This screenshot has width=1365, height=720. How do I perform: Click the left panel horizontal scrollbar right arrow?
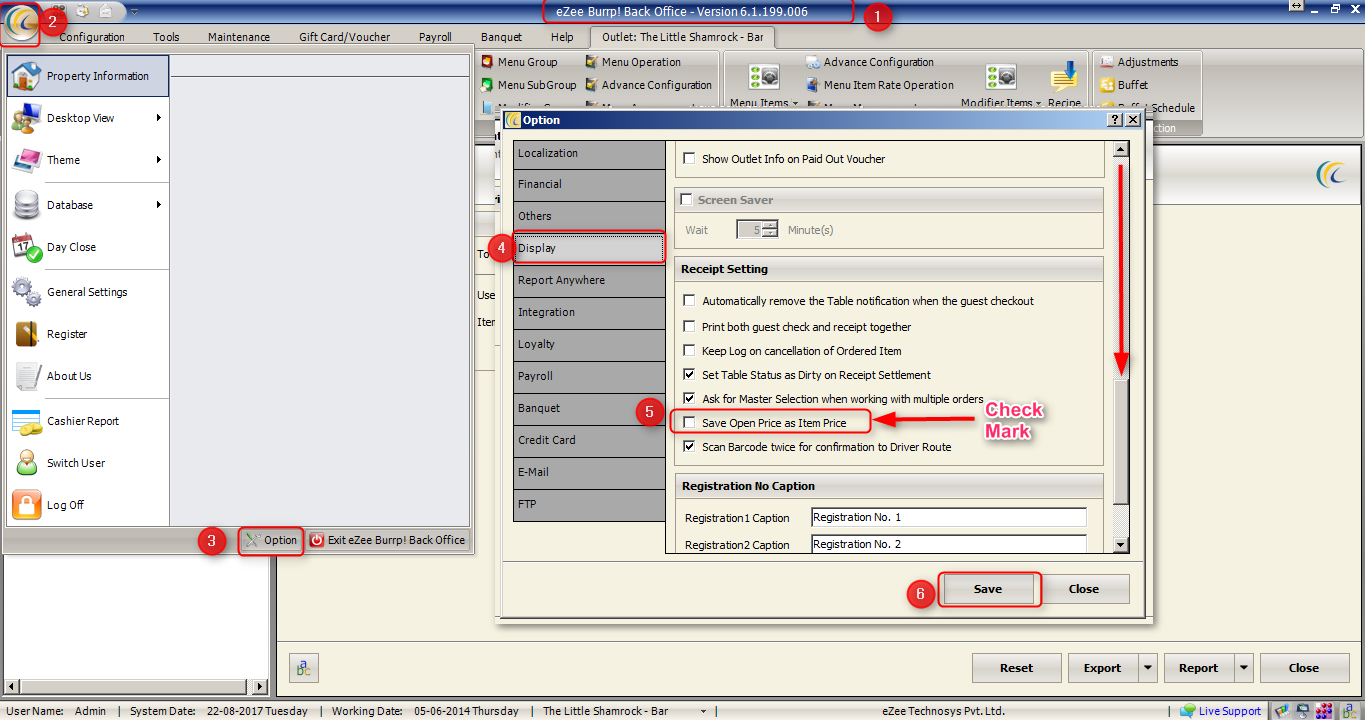261,687
